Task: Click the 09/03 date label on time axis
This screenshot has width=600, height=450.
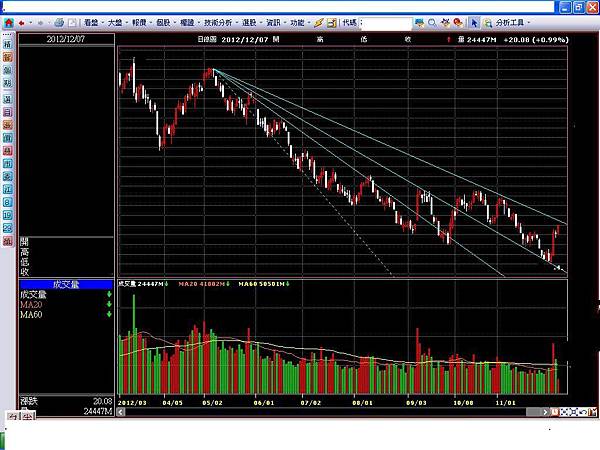Action: pyautogui.click(x=416, y=403)
